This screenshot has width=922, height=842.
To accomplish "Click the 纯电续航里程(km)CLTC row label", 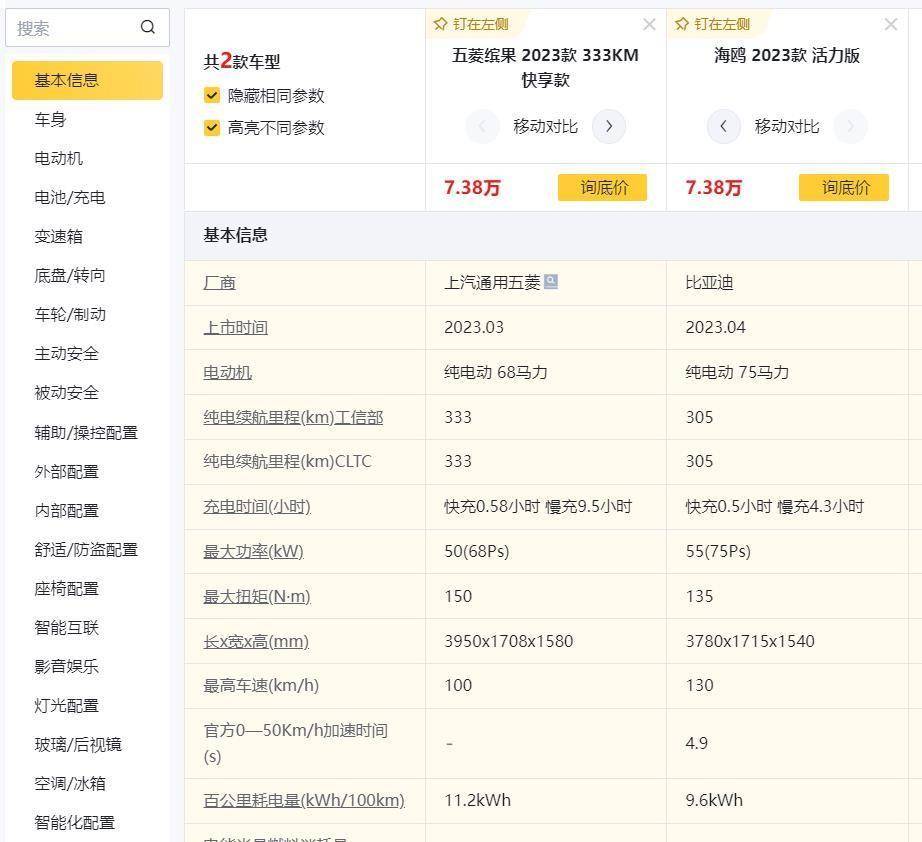I will [x=288, y=462].
